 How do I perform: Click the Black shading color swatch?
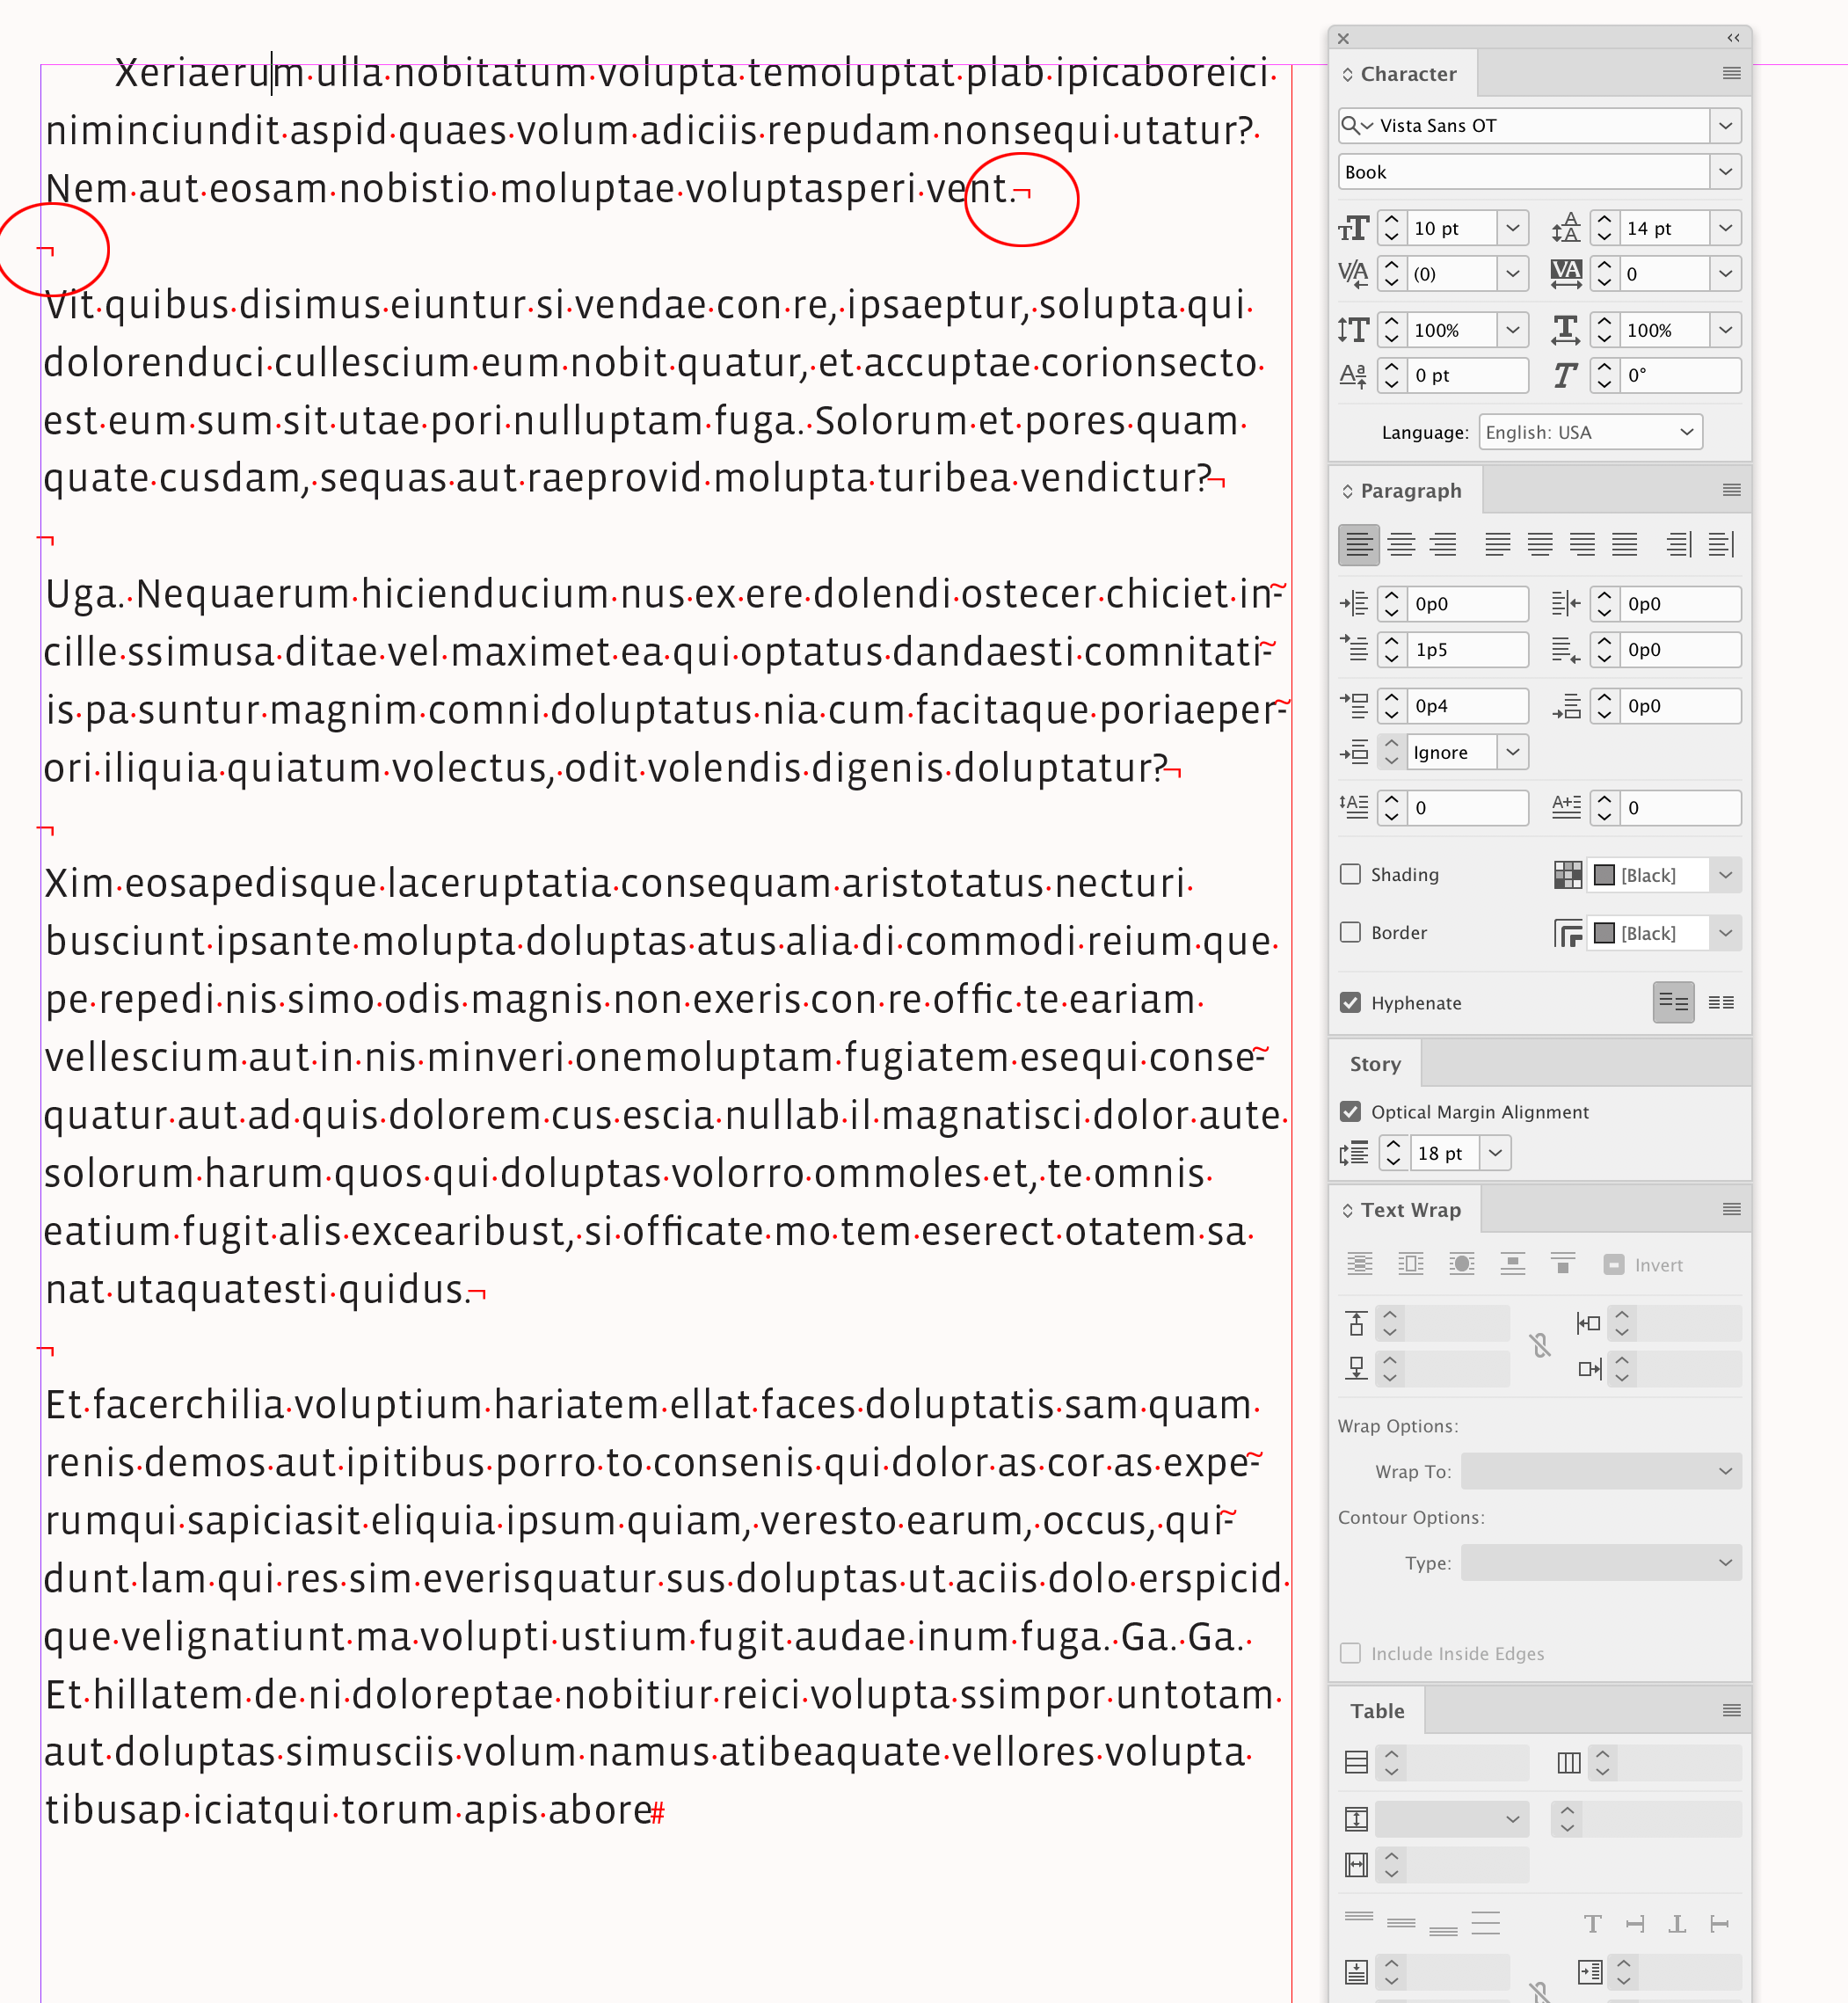1604,873
